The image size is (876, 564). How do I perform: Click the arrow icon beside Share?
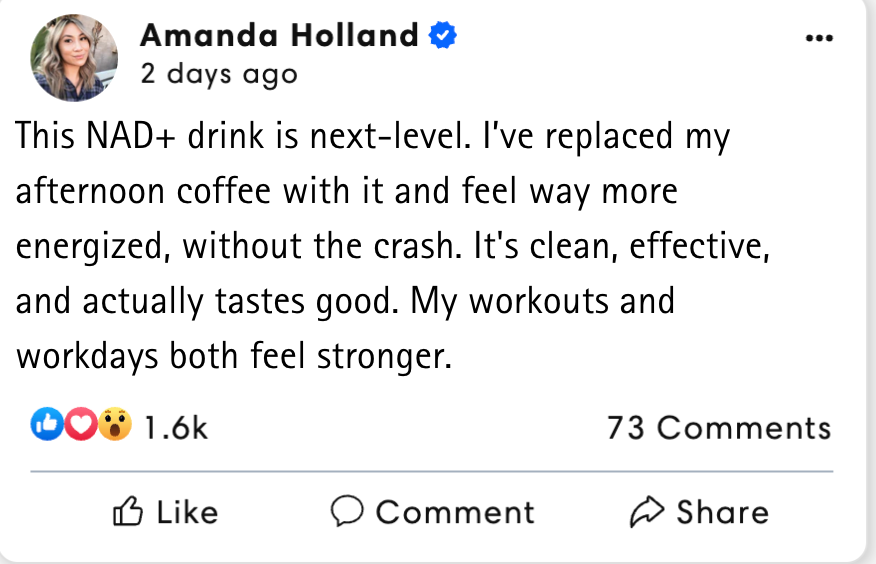pos(647,512)
